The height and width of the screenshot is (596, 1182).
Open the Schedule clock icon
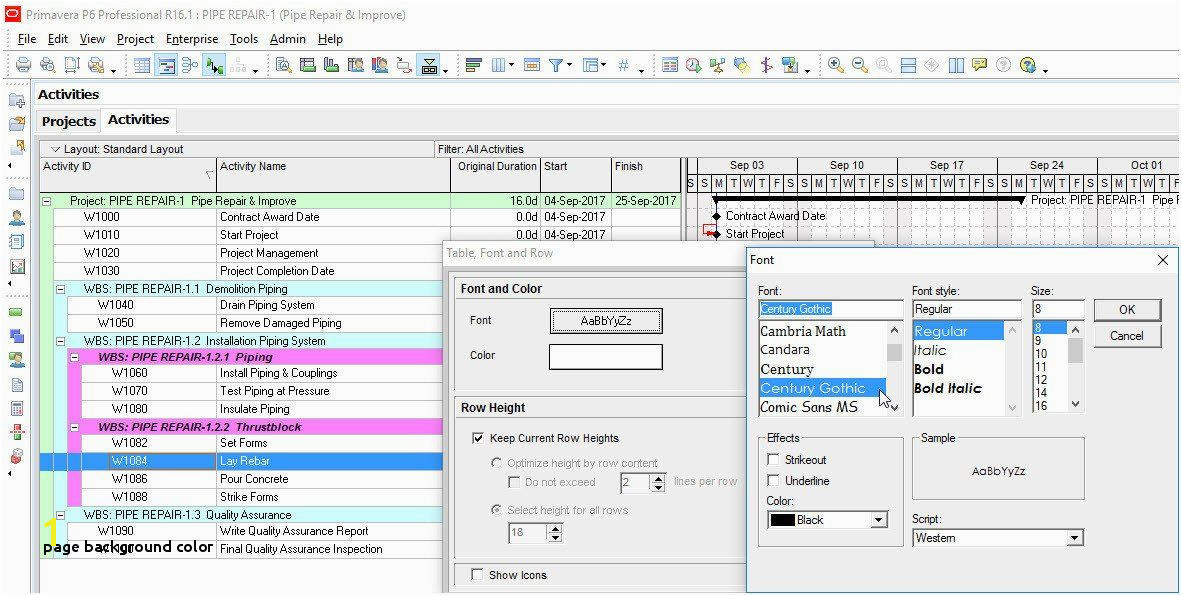coord(694,65)
